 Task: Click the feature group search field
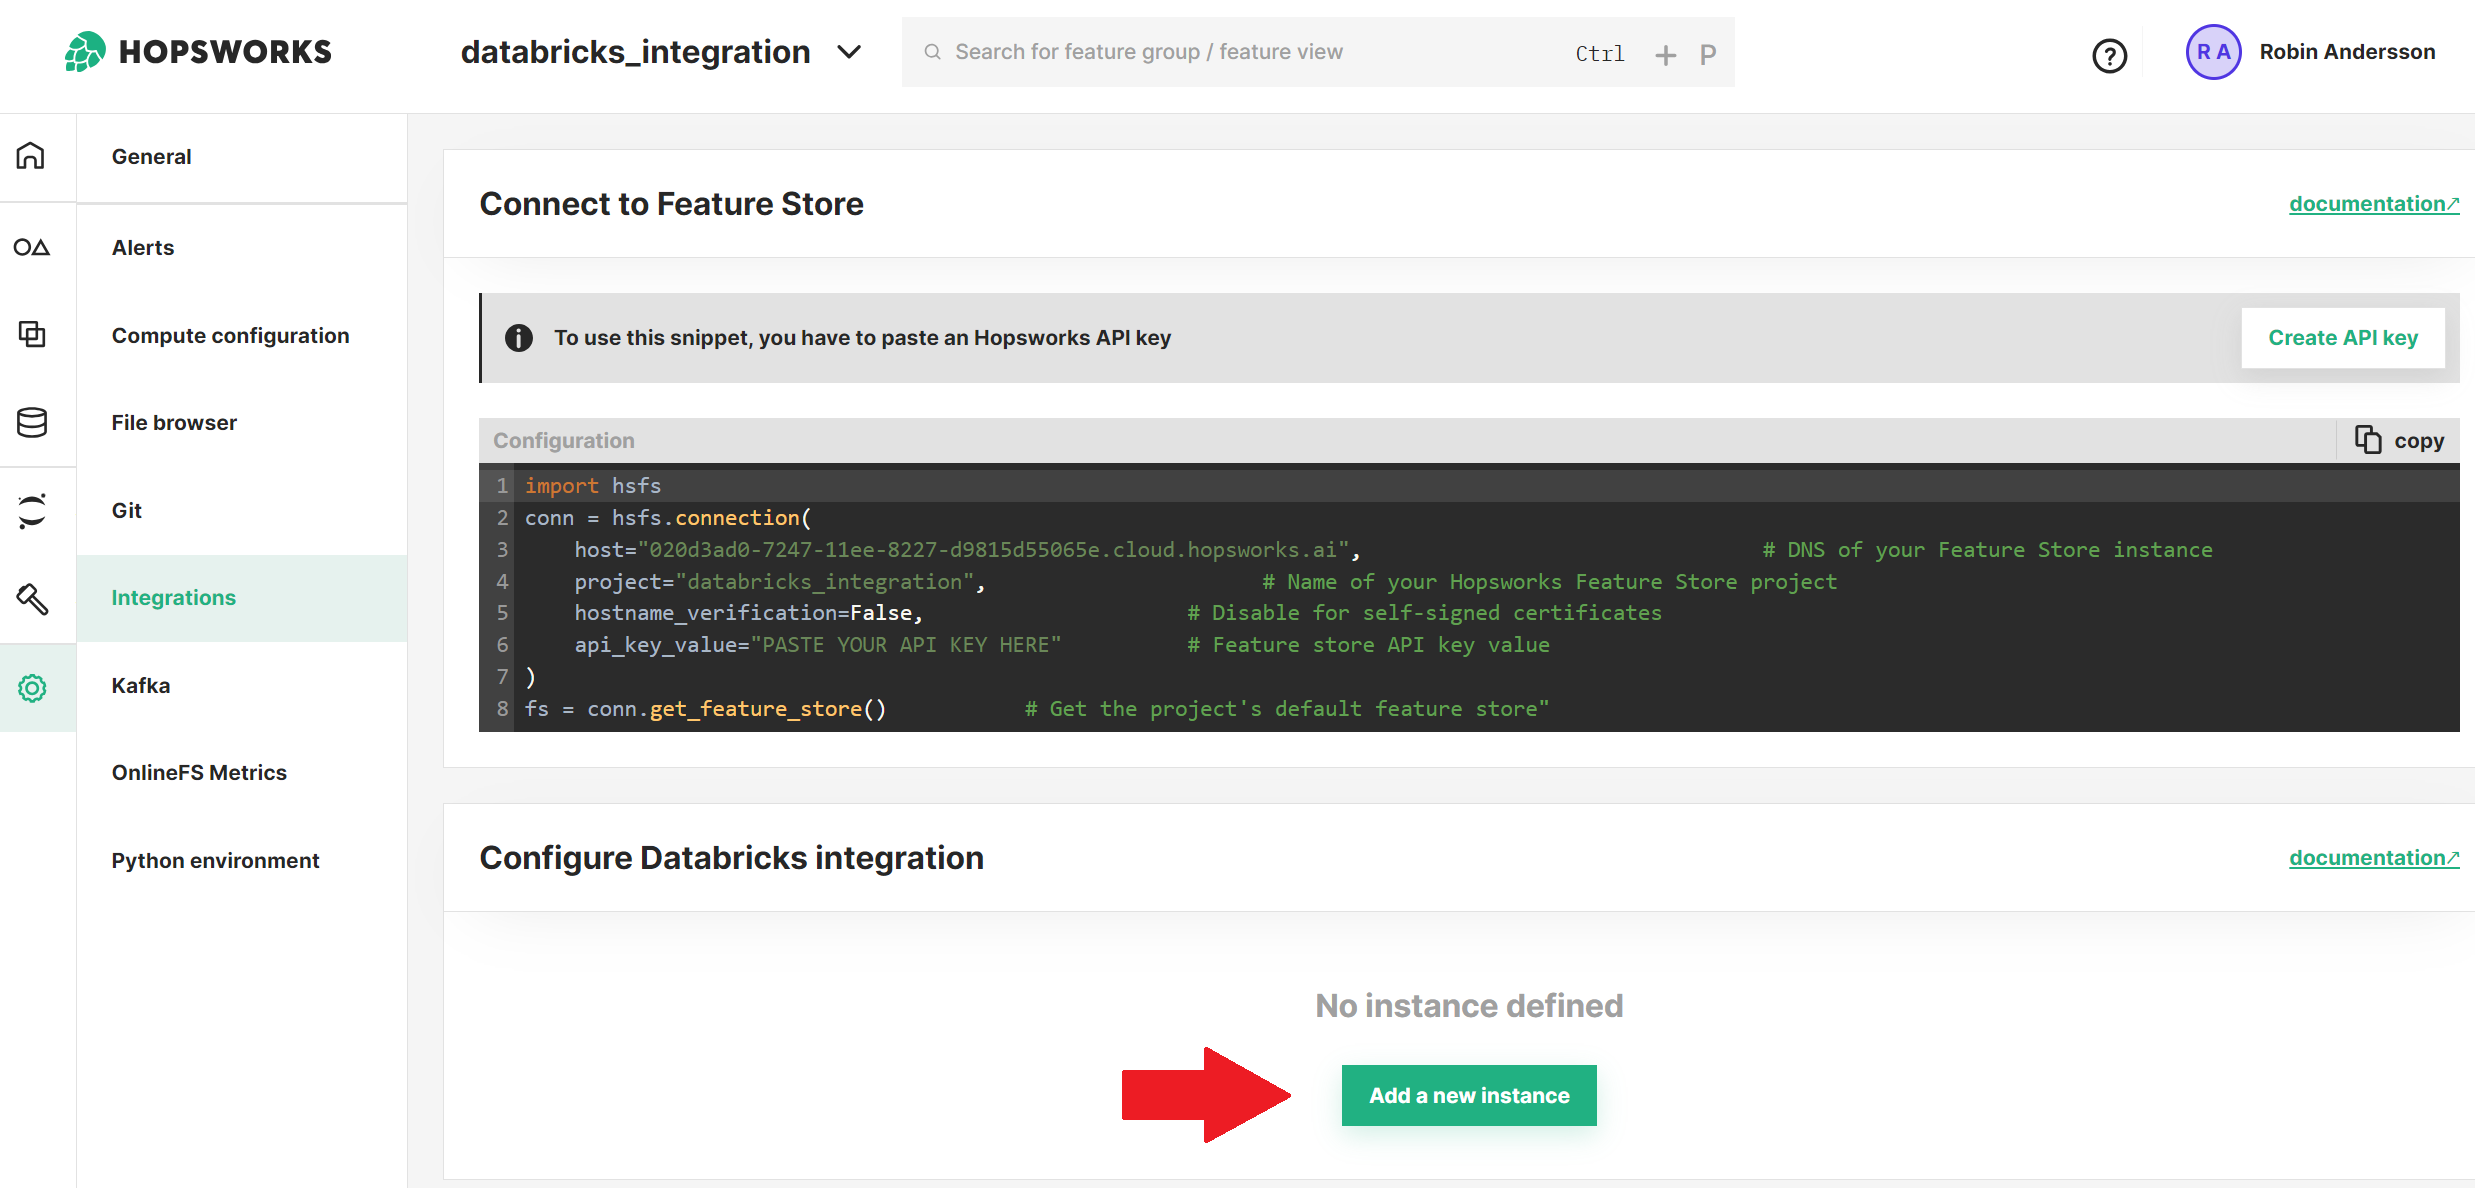pyautogui.click(x=1149, y=51)
